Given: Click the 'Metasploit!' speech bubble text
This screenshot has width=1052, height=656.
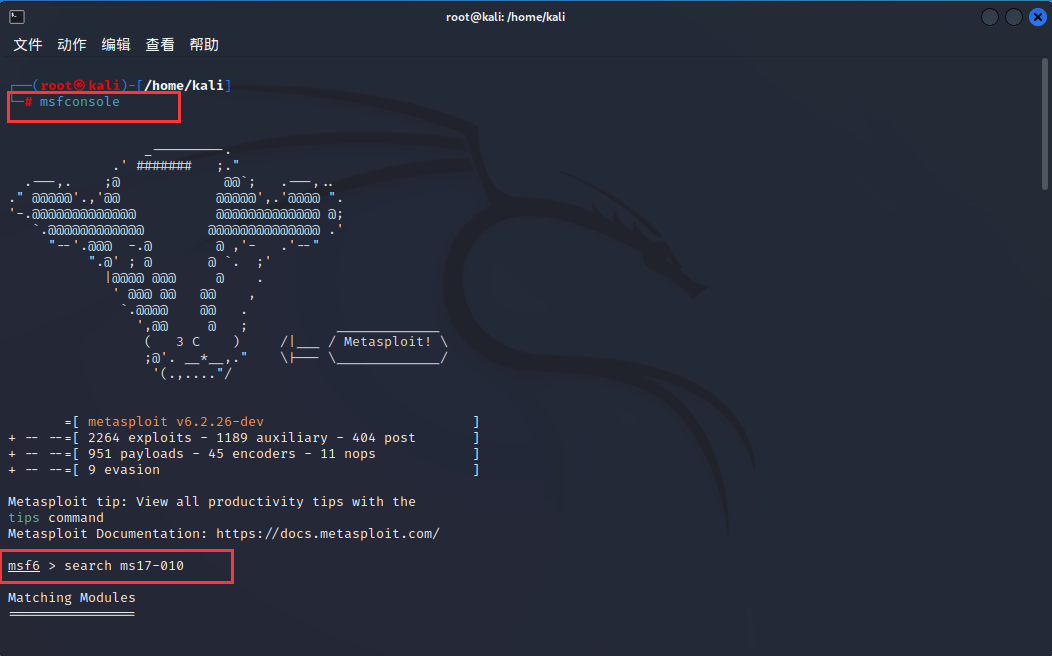Looking at the screenshot, I should point(387,342).
